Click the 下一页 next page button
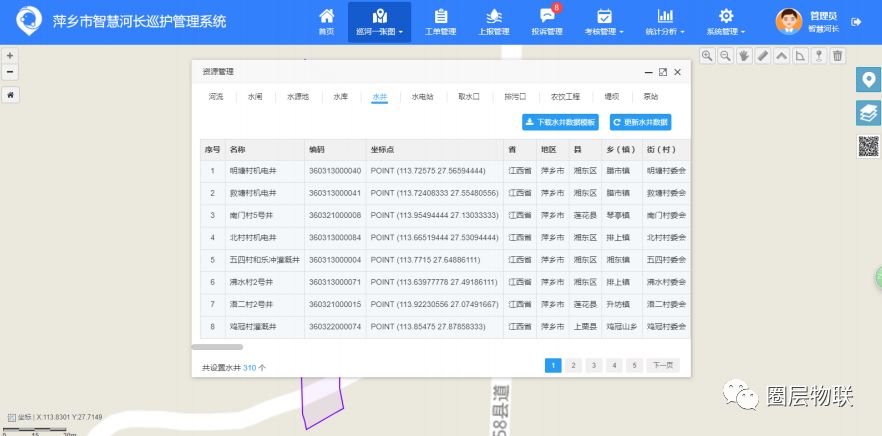The width and height of the screenshot is (882, 436). click(x=663, y=366)
